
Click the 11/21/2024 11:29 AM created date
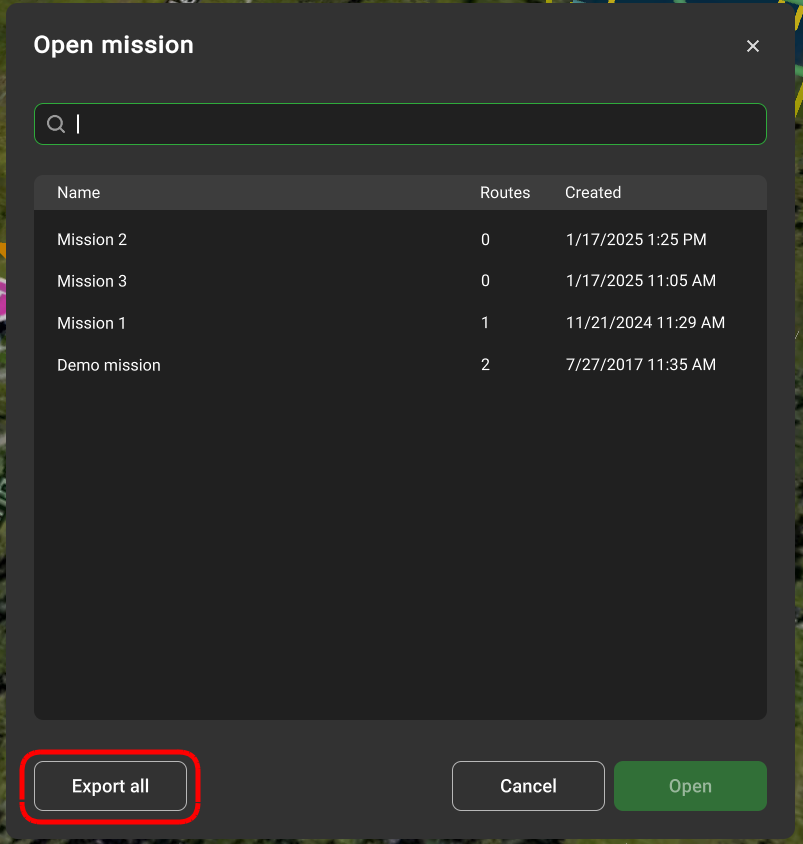(645, 324)
